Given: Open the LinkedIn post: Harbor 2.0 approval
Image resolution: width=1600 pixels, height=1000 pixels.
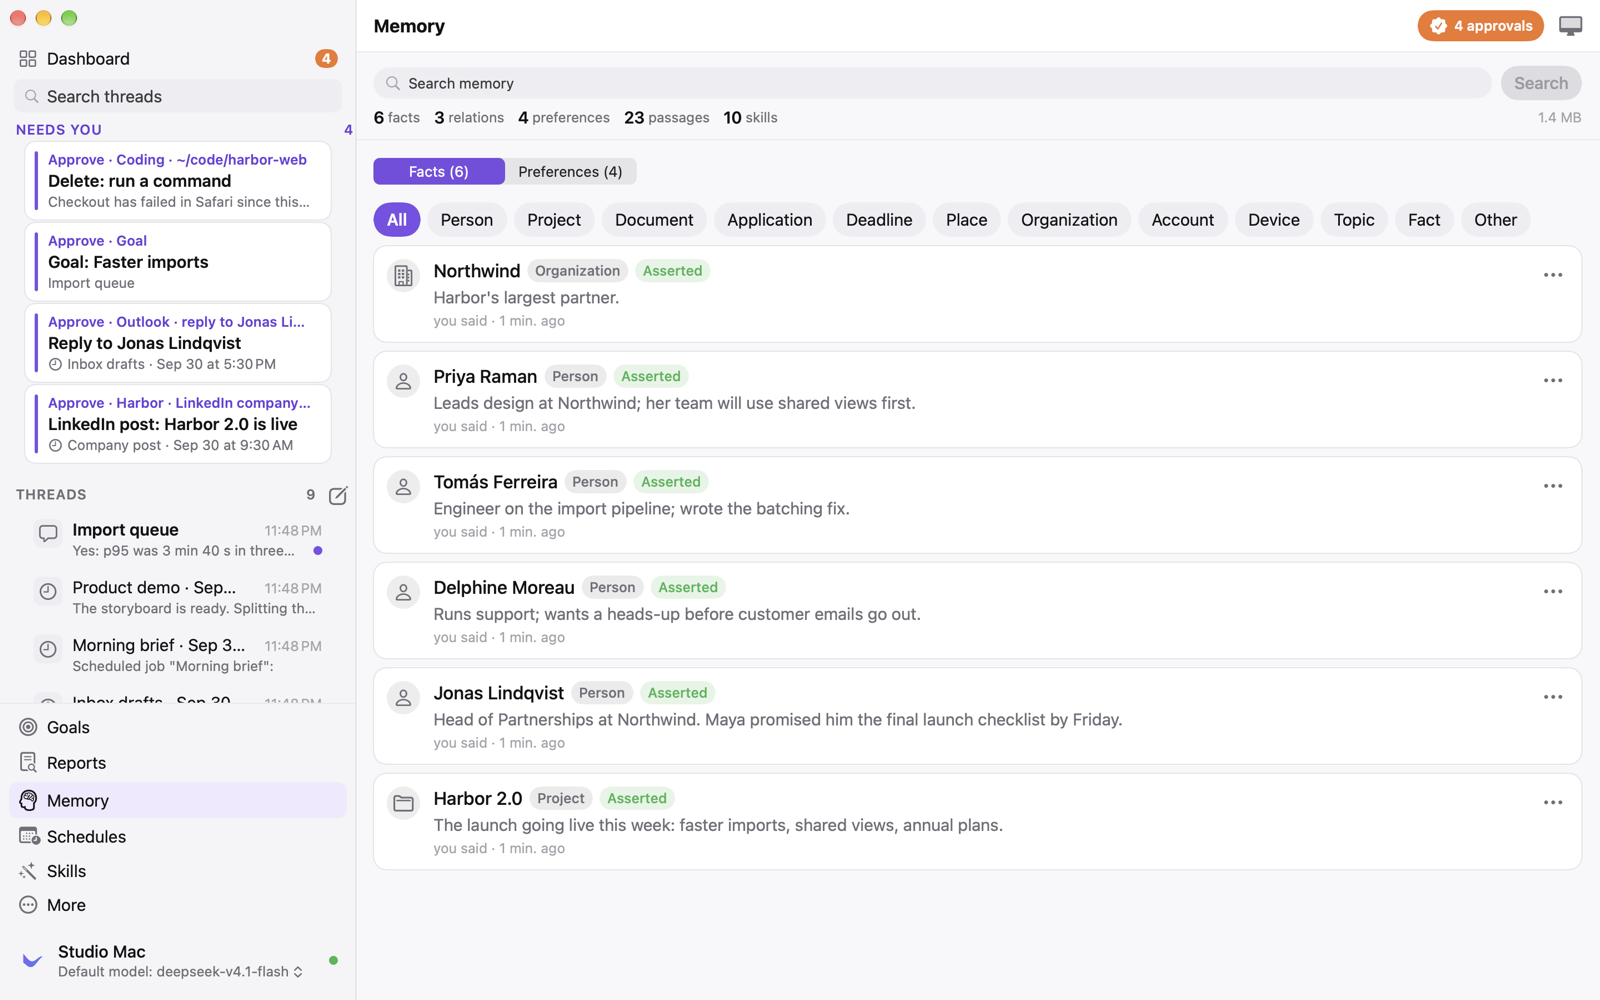Looking at the screenshot, I should pyautogui.click(x=178, y=424).
